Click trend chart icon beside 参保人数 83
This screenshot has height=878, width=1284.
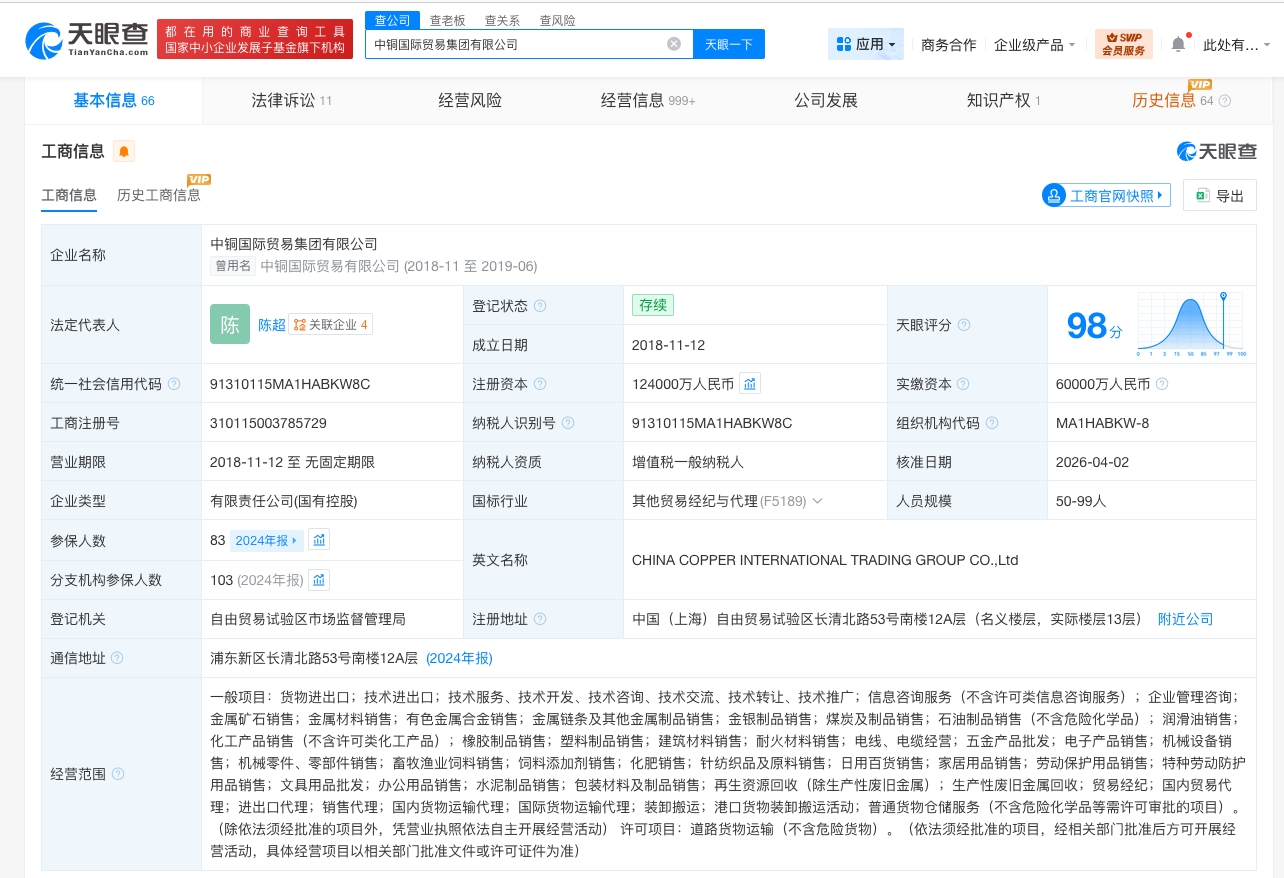pyautogui.click(x=320, y=540)
